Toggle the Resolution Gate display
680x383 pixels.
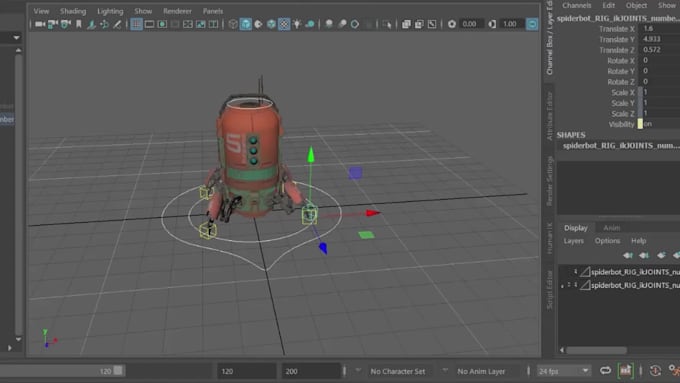(x=162, y=24)
